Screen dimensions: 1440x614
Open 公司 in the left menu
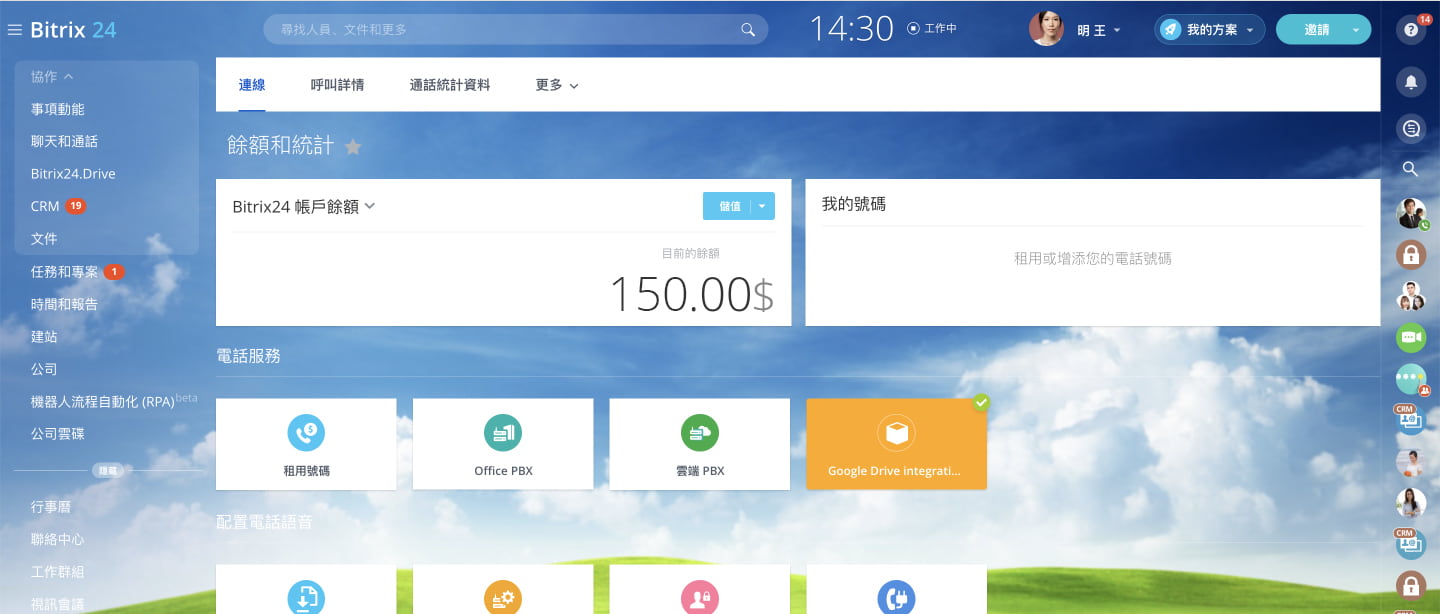click(x=44, y=369)
